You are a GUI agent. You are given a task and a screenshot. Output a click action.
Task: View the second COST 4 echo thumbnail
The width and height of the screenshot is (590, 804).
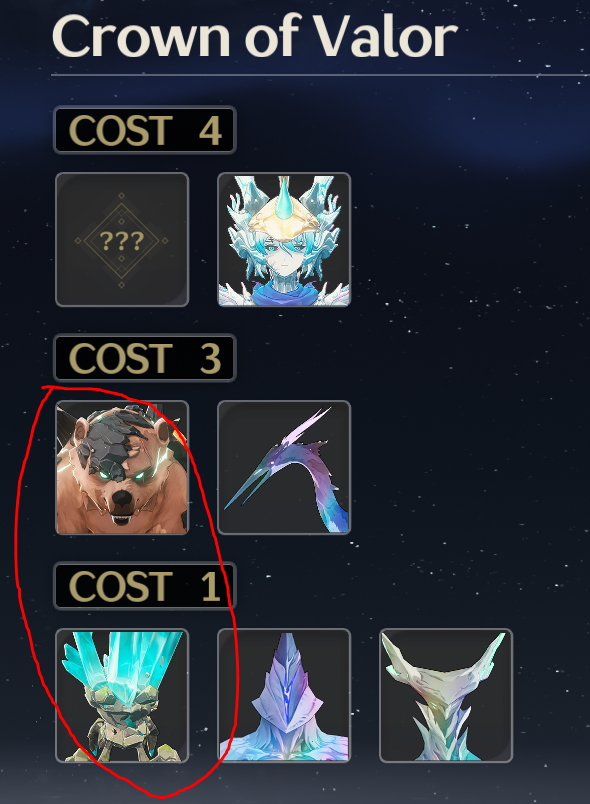[284, 239]
